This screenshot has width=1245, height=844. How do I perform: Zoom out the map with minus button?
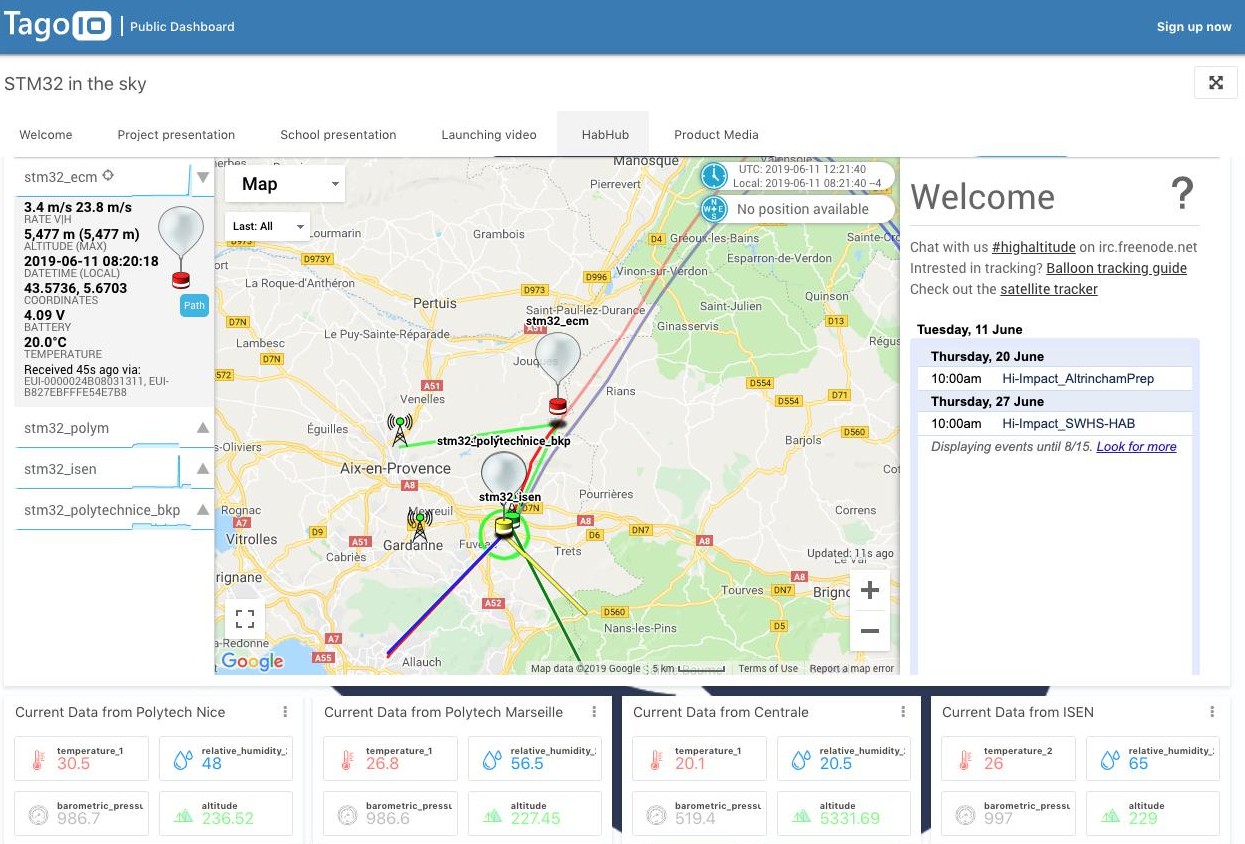(869, 631)
